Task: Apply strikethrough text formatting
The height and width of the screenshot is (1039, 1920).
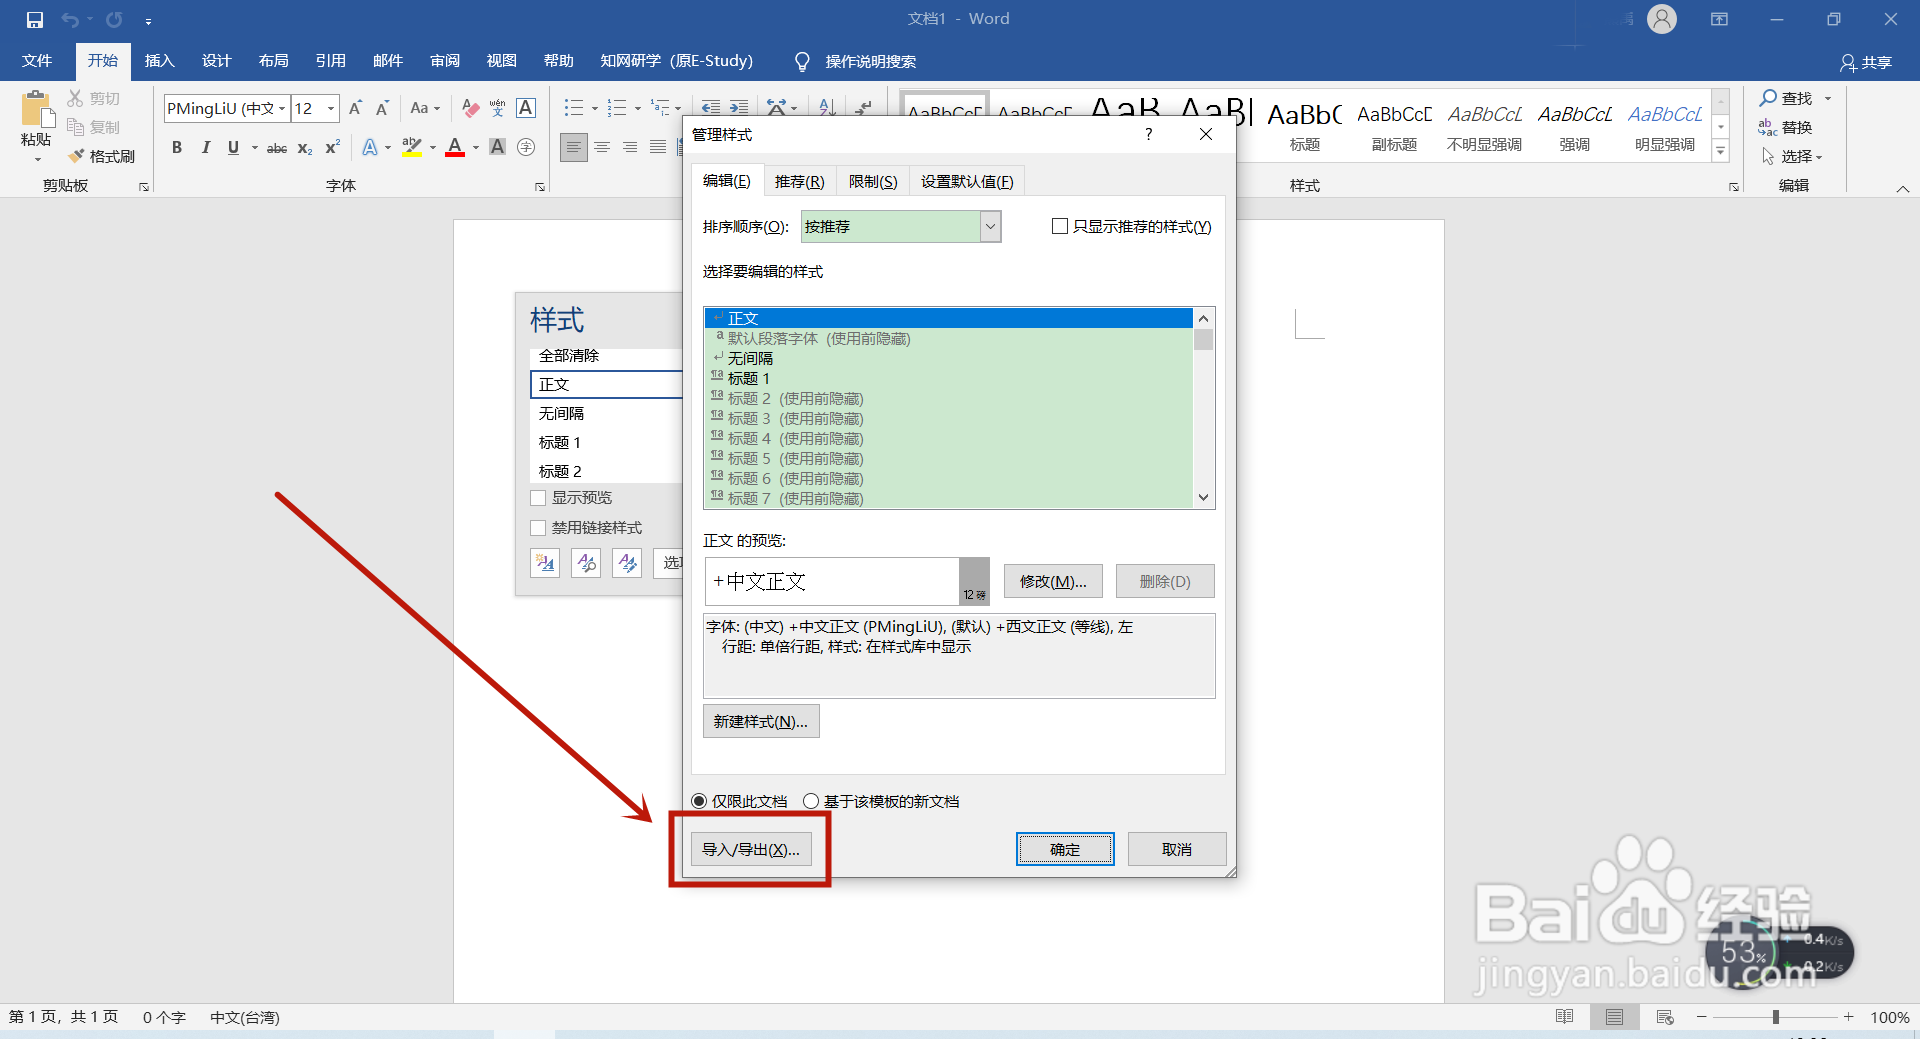Action: coord(277,148)
